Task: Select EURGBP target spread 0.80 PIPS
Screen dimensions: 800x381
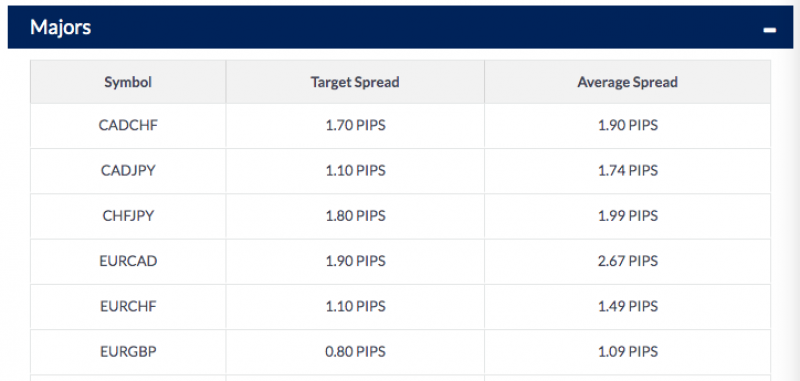Action: (x=356, y=352)
